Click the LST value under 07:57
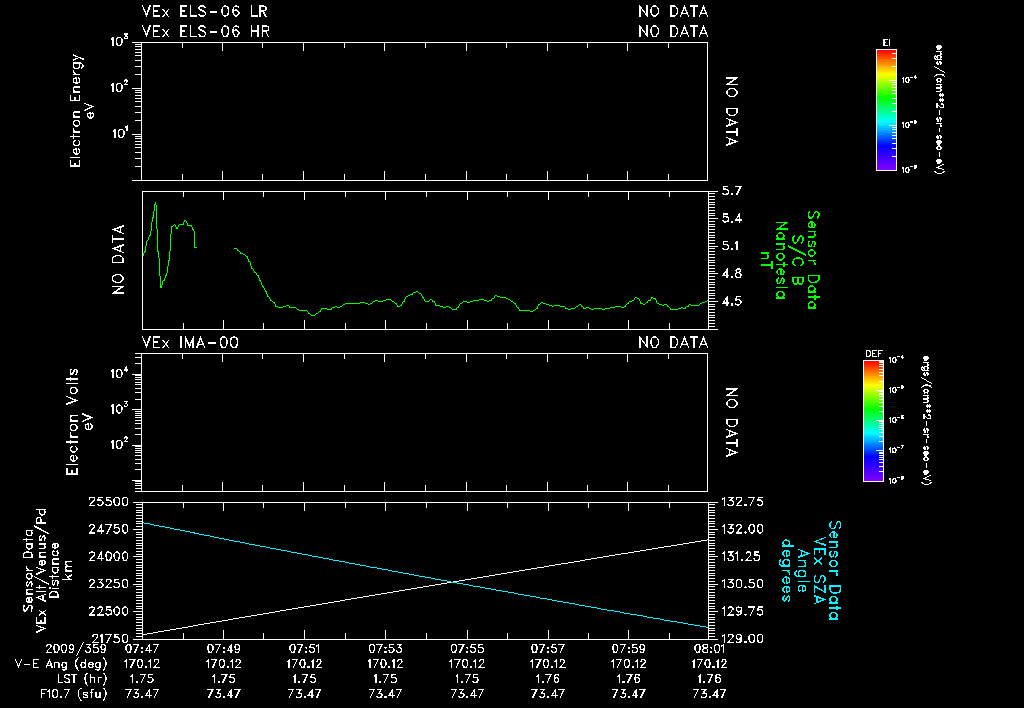Viewport: 1024px width, 708px height. 547,679
